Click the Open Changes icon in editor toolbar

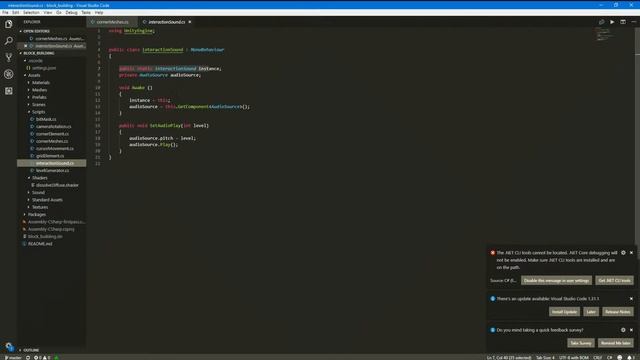pos(601,22)
